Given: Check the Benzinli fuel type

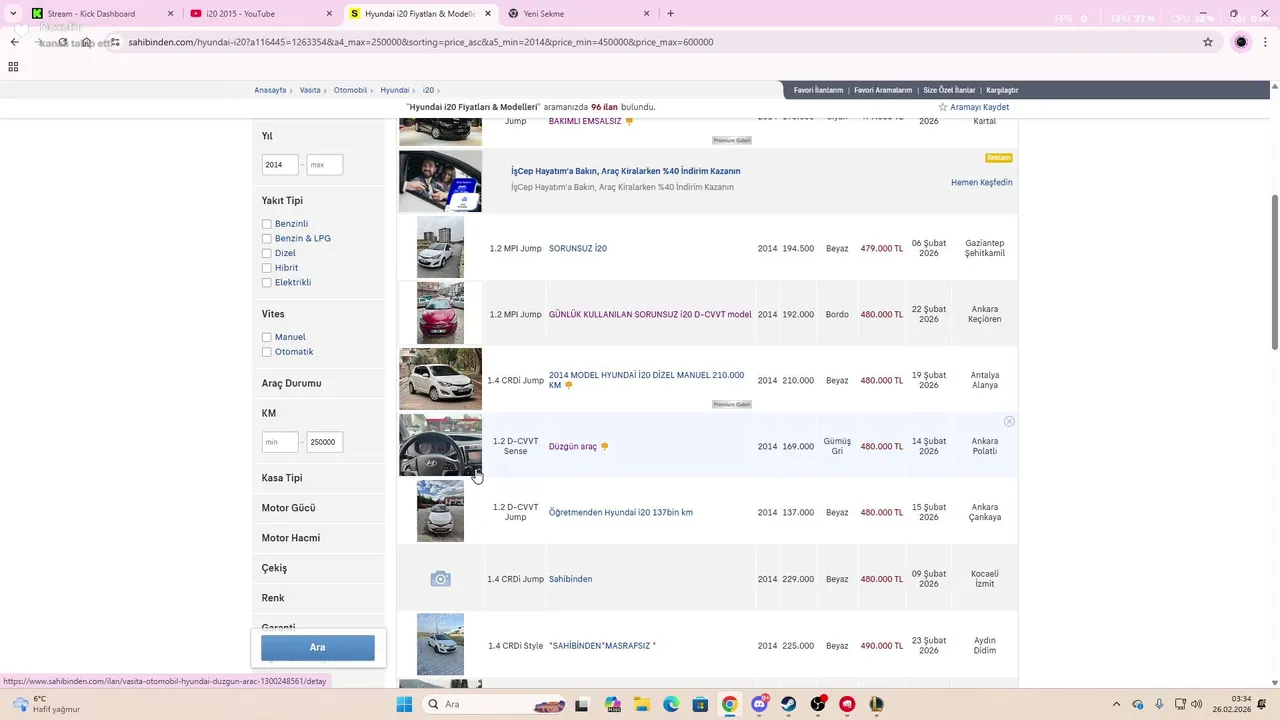Looking at the screenshot, I should [266, 224].
